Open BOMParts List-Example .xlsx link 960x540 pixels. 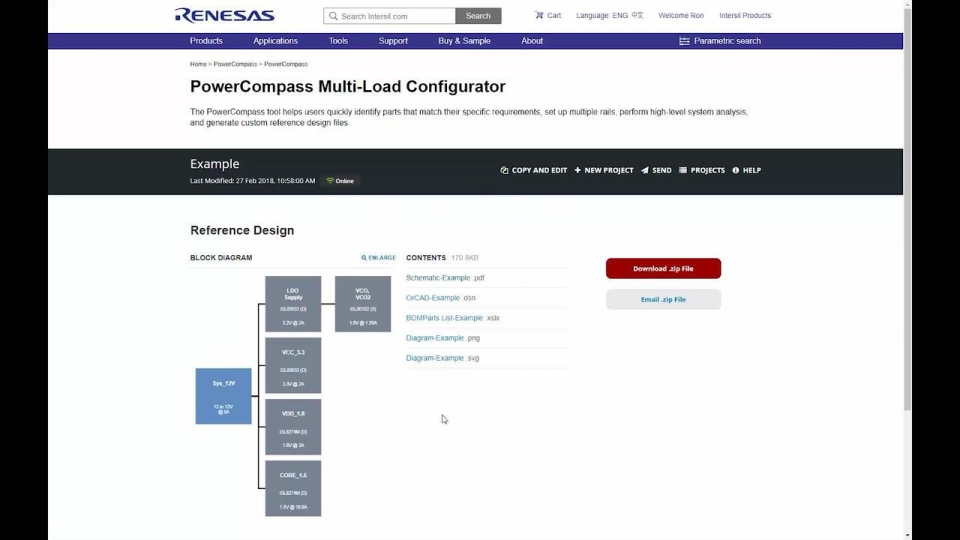(452, 318)
